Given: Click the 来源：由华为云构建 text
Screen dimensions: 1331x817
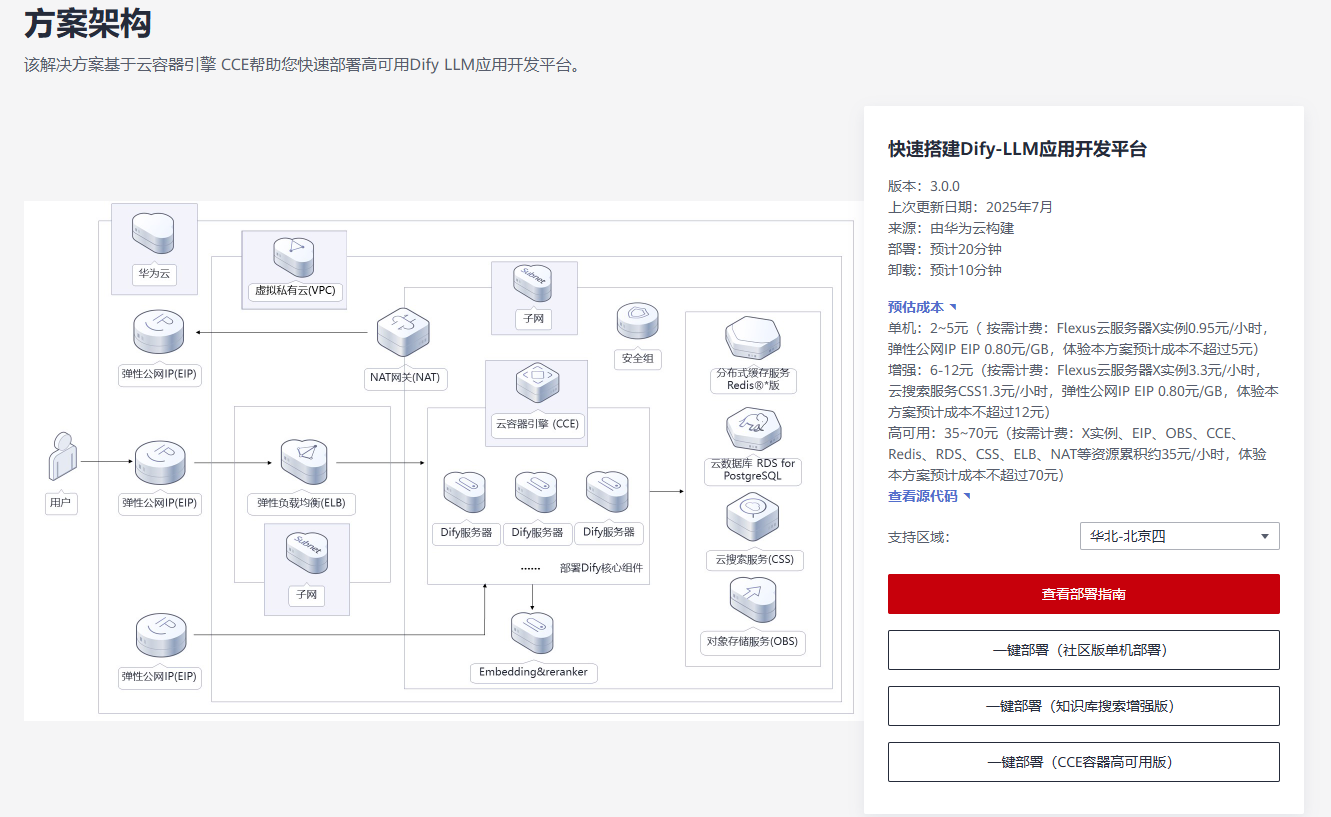Looking at the screenshot, I should [951, 228].
